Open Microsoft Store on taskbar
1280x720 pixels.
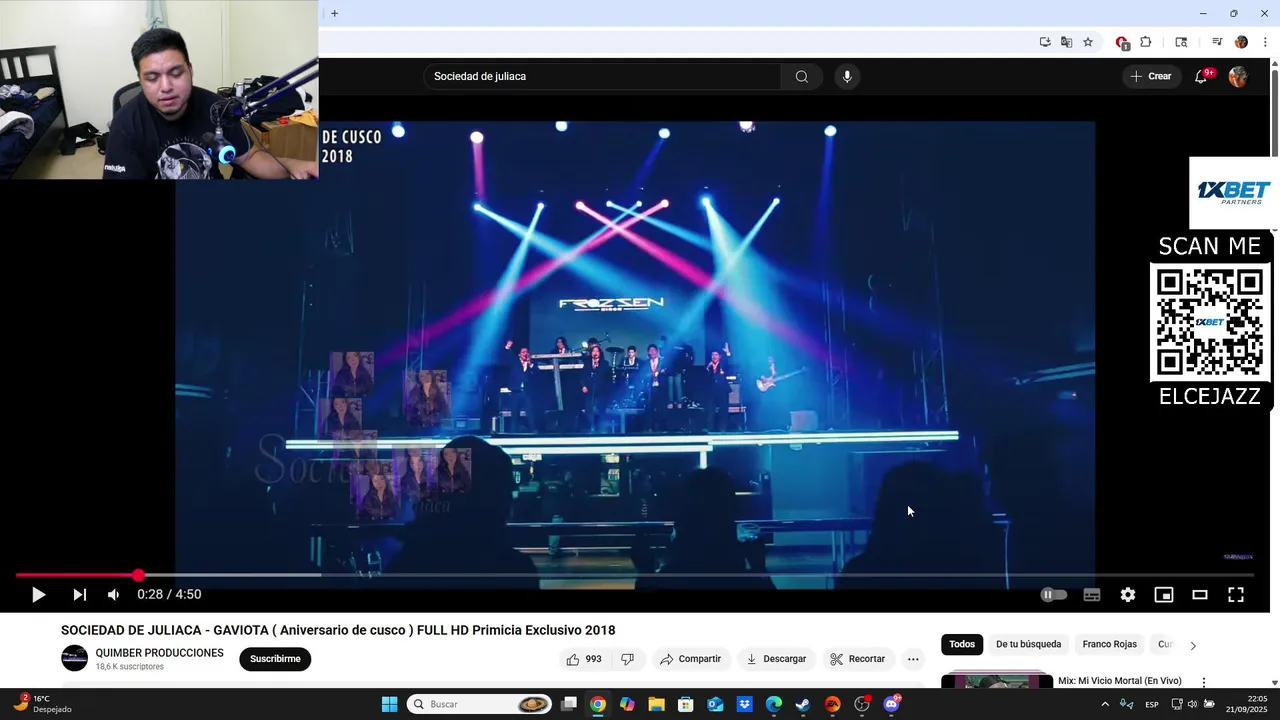686,704
